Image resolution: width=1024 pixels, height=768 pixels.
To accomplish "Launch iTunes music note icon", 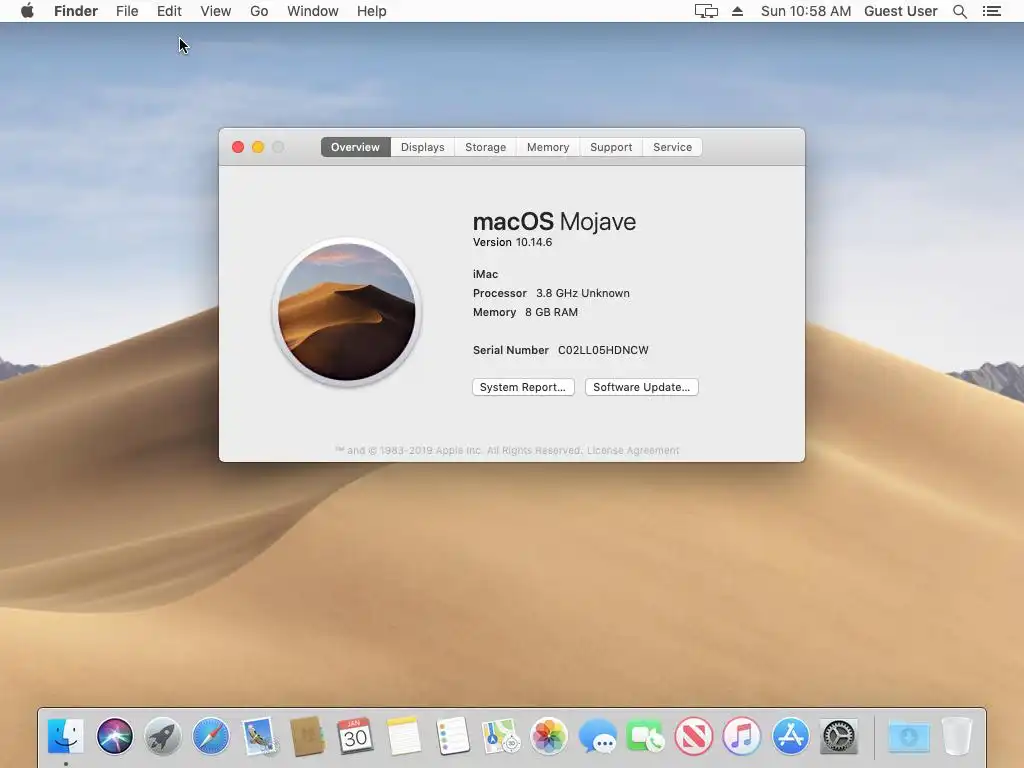I will [x=742, y=736].
